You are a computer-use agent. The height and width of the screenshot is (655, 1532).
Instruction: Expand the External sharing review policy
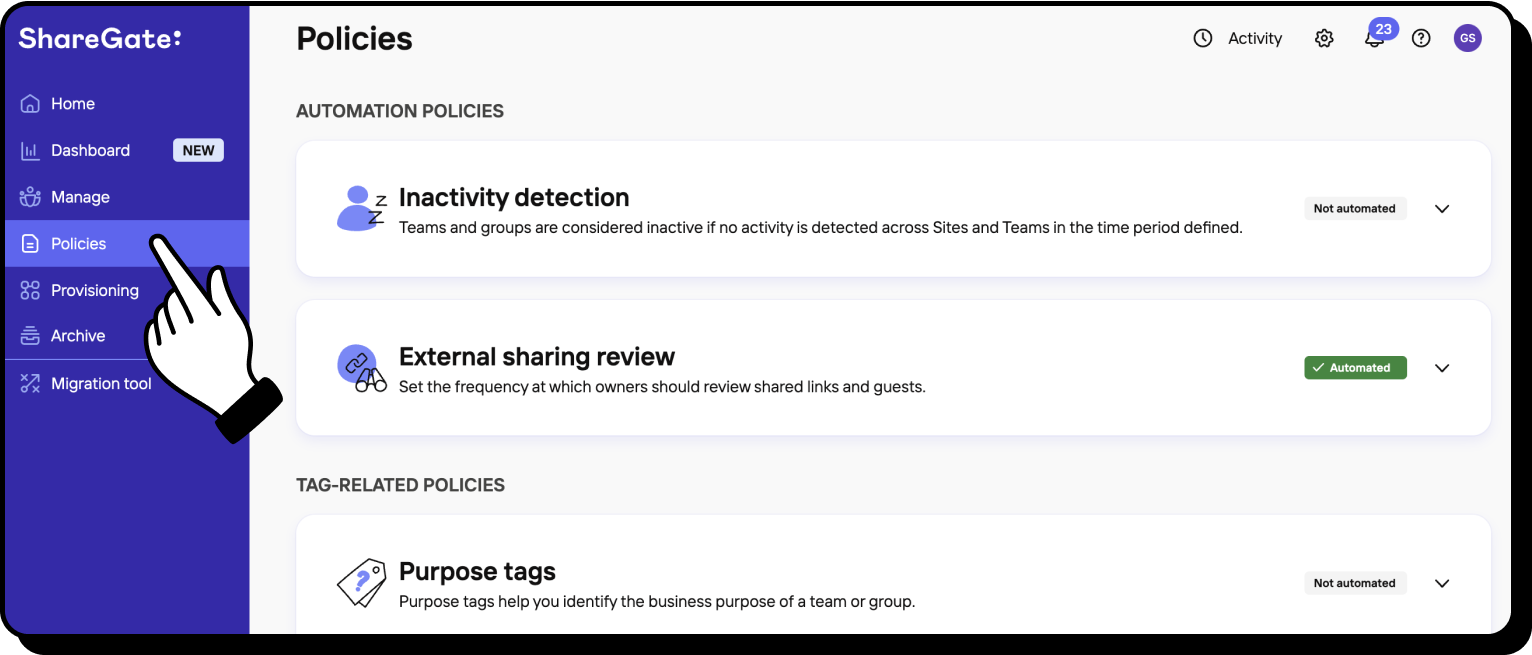coord(1442,368)
